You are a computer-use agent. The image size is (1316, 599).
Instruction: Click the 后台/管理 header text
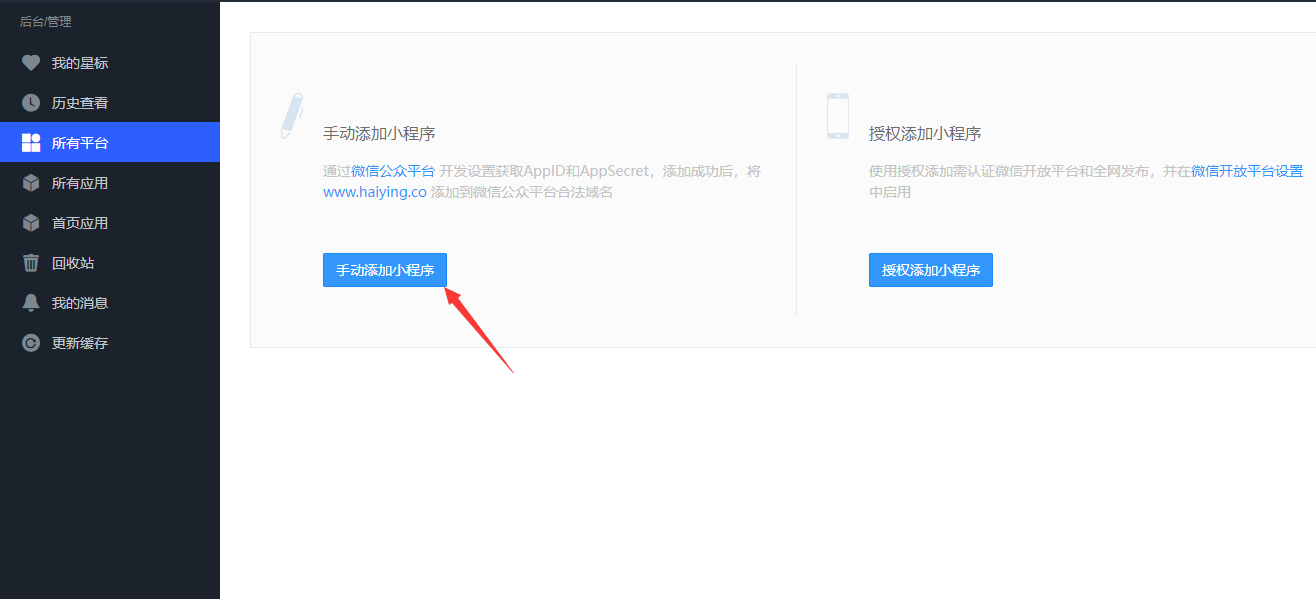coord(46,21)
